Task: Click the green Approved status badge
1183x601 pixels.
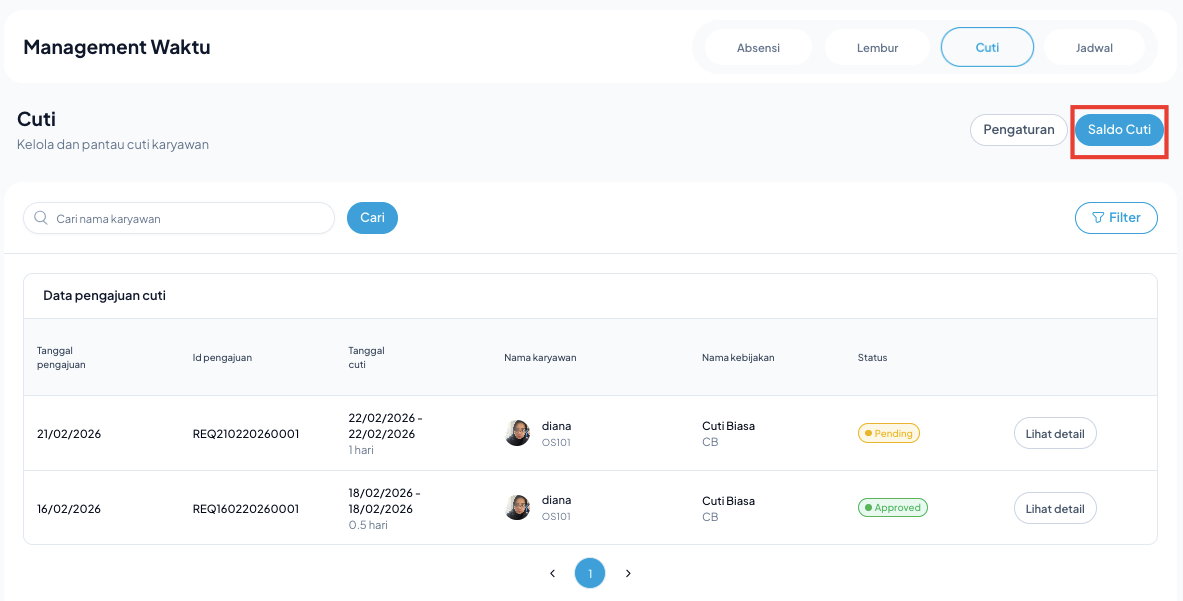Action: tap(892, 508)
